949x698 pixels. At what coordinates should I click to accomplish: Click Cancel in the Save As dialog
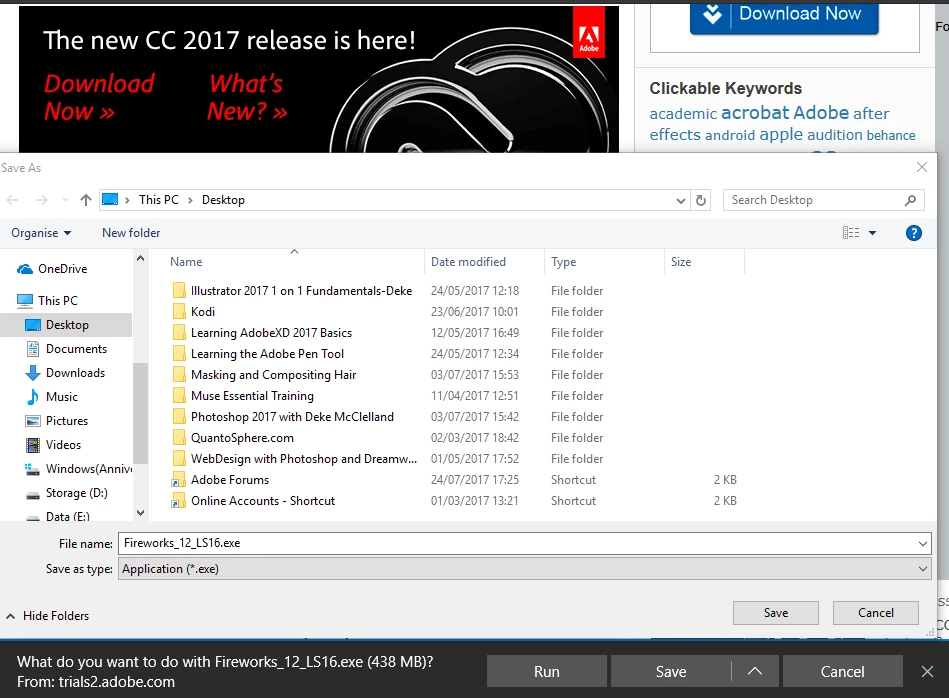tap(875, 613)
